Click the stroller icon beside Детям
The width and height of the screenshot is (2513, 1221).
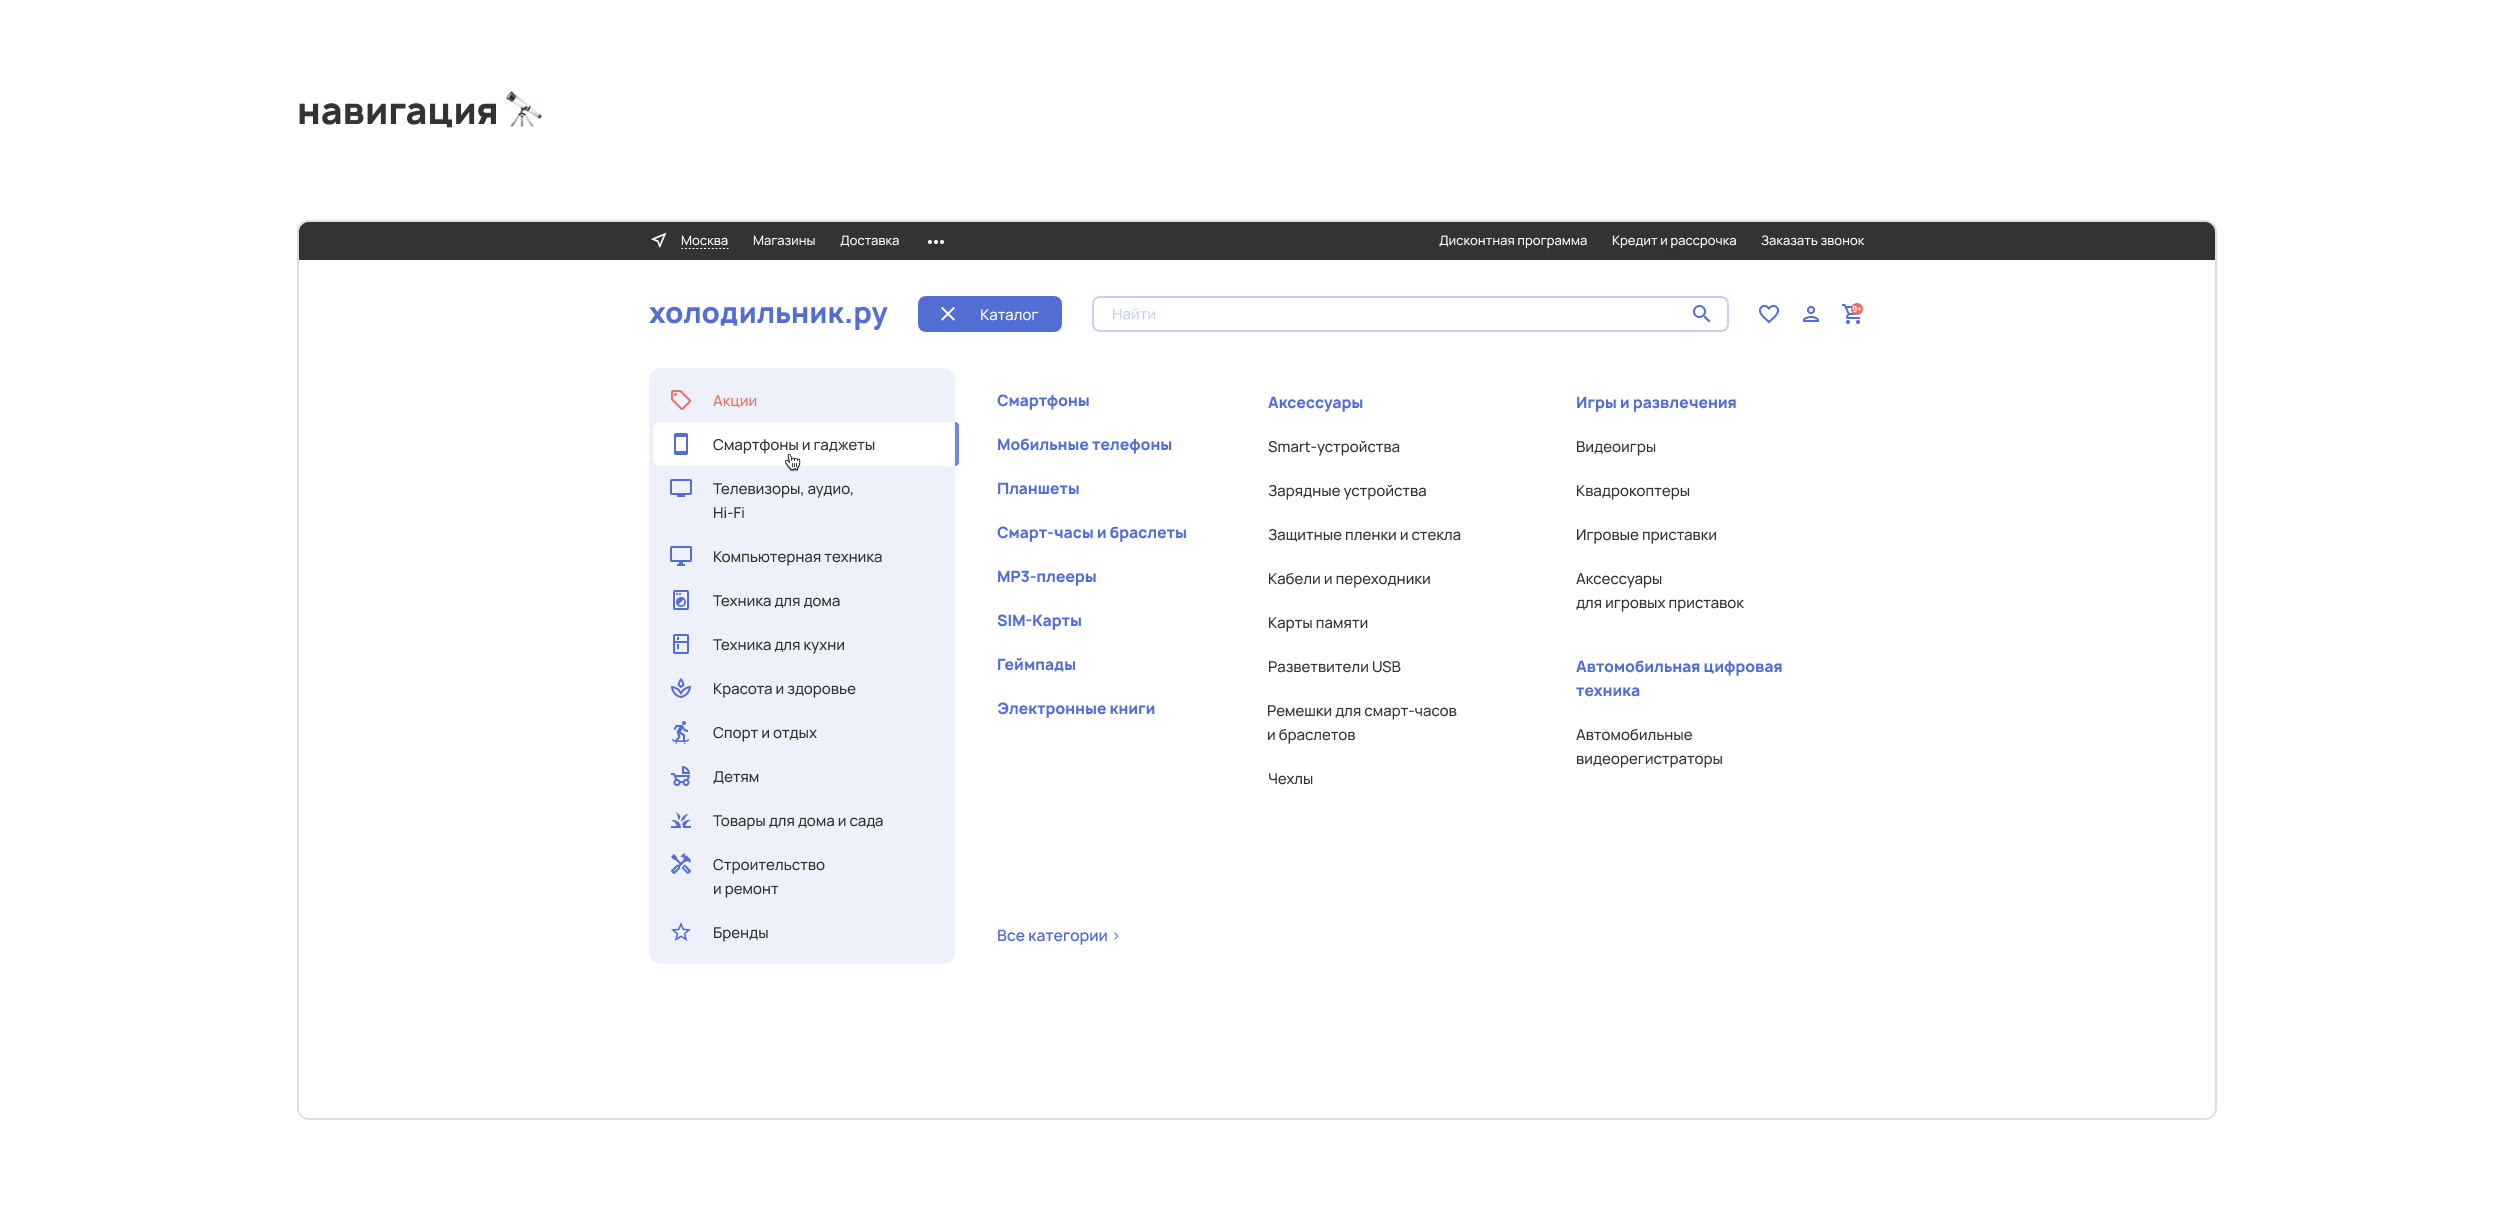[681, 776]
